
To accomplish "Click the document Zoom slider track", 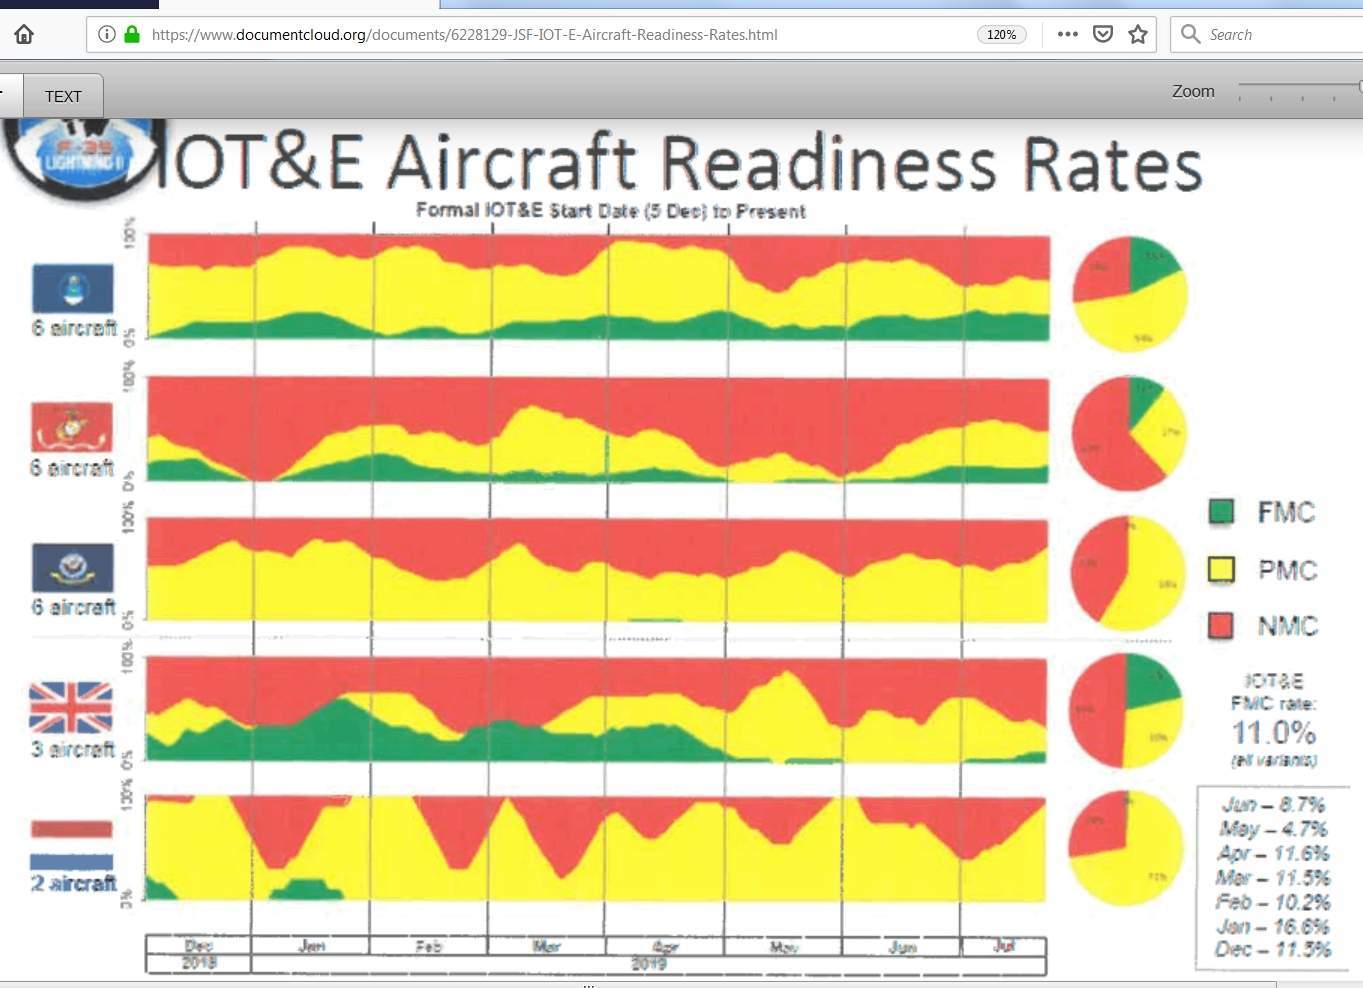I will [1298, 90].
